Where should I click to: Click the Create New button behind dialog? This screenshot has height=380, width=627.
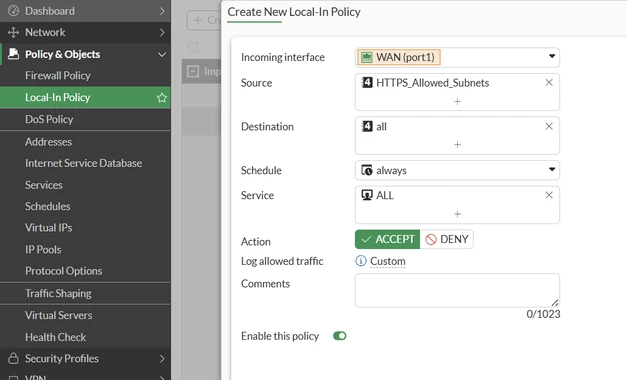[x=204, y=20]
